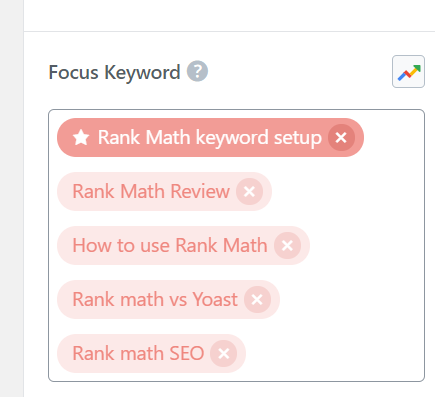Image resolution: width=435 pixels, height=397 pixels.
Task: Remove the 'Rank Math Review' keyword tag
Action: click(x=249, y=192)
